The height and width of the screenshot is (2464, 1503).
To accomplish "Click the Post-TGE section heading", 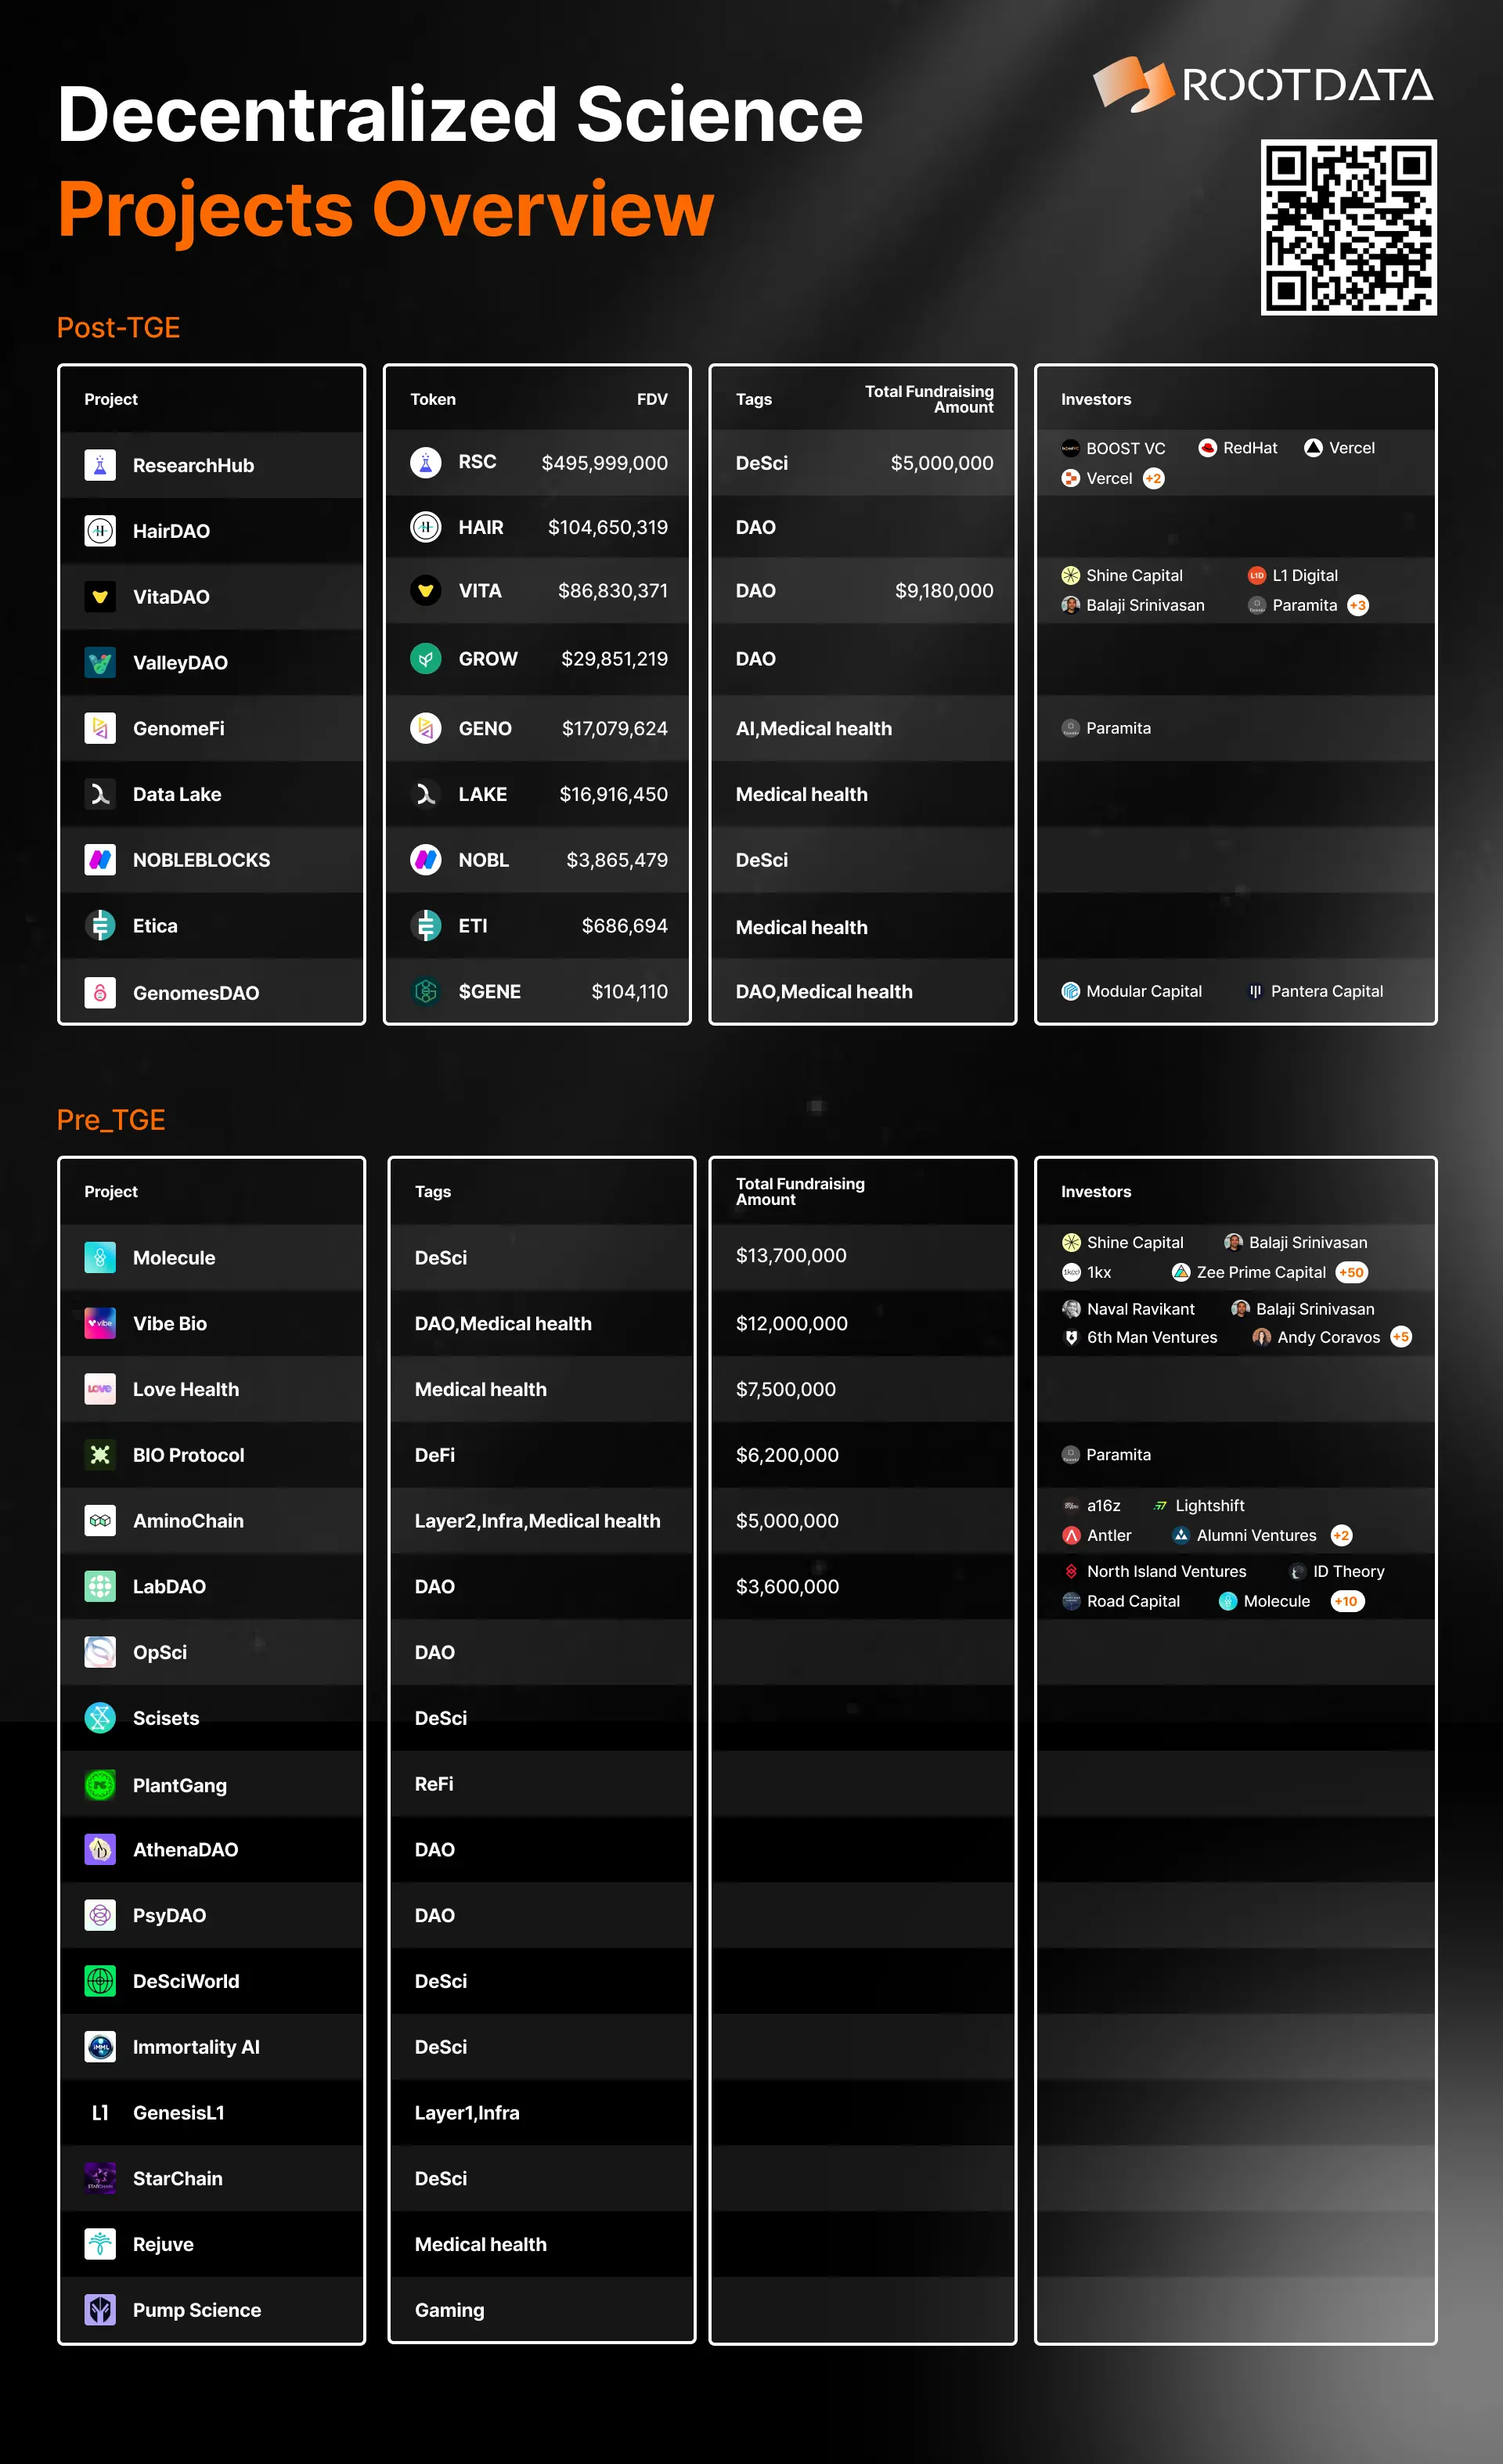I will pos(119,328).
